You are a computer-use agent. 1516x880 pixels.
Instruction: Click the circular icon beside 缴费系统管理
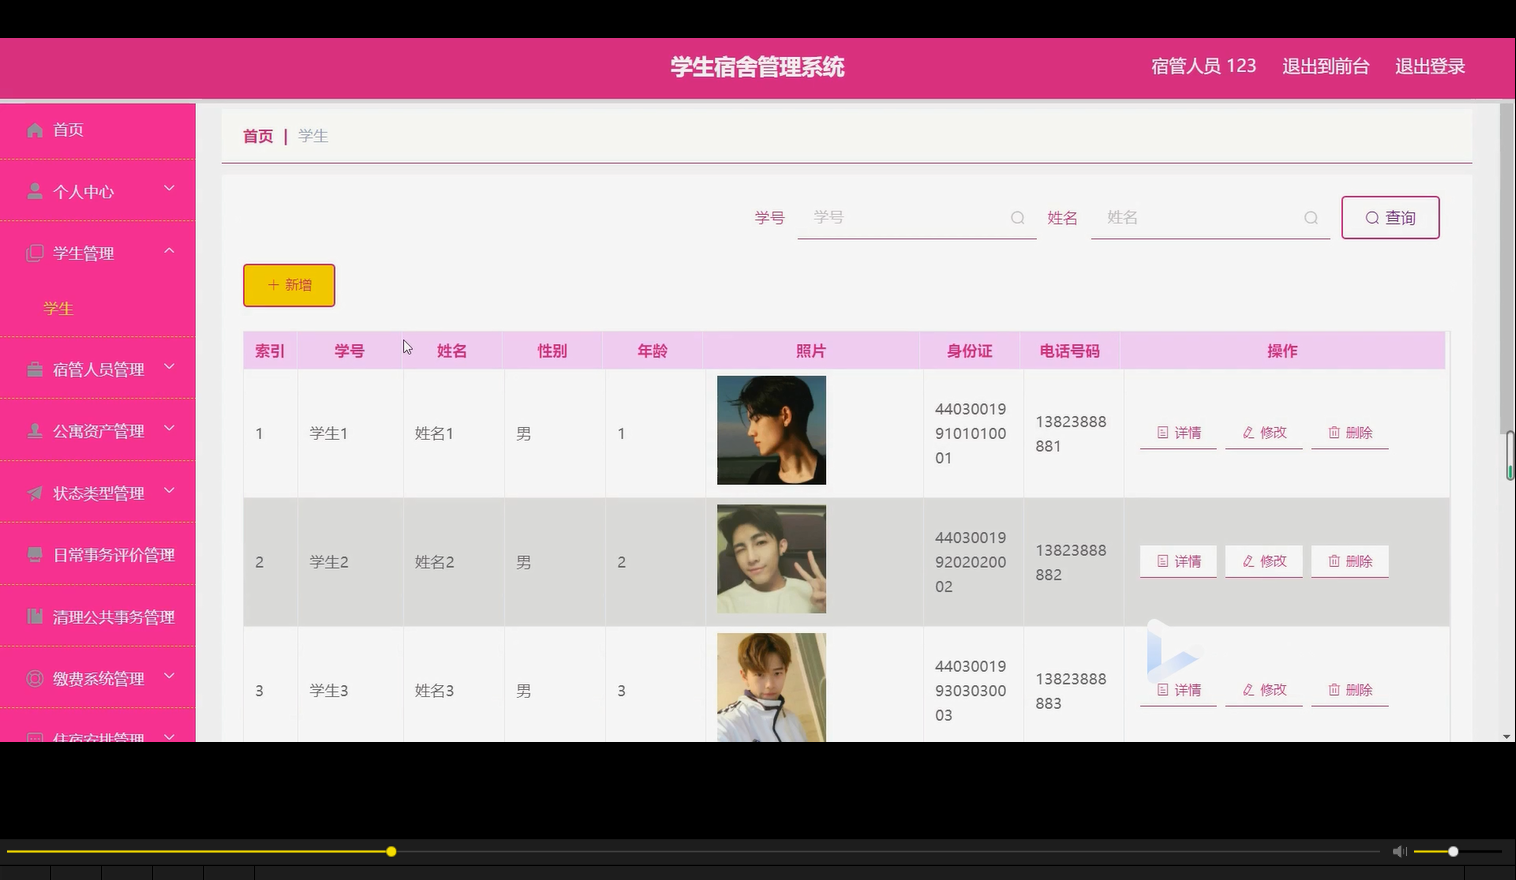[x=35, y=679]
